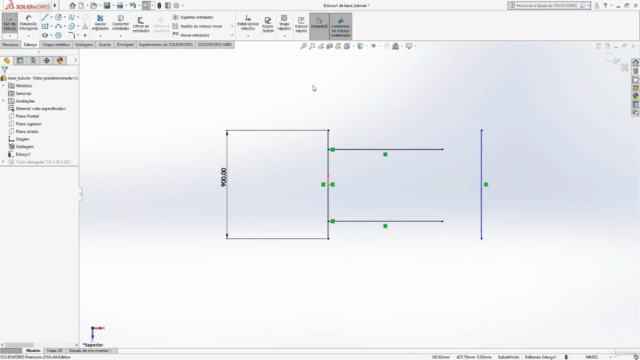Open Suplementos do SOLIDWORKS tab
The height and width of the screenshot is (360, 640).
point(165,44)
